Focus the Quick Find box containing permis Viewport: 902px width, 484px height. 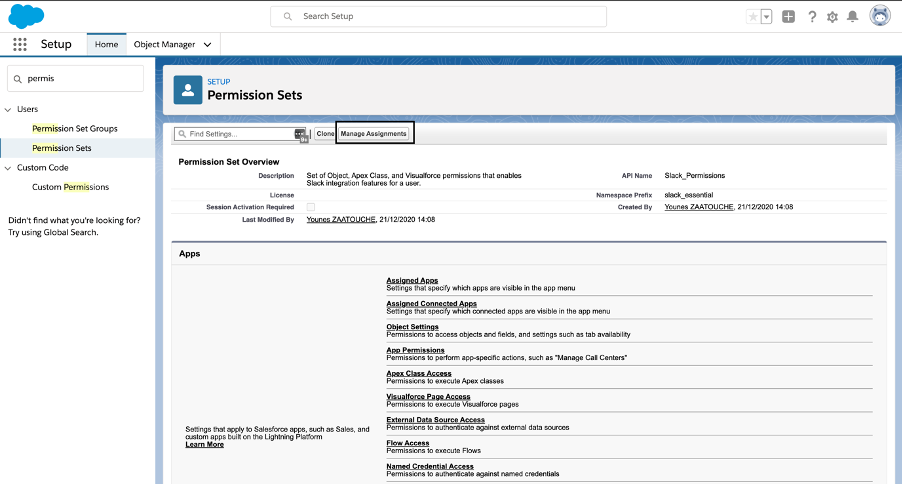(x=75, y=78)
